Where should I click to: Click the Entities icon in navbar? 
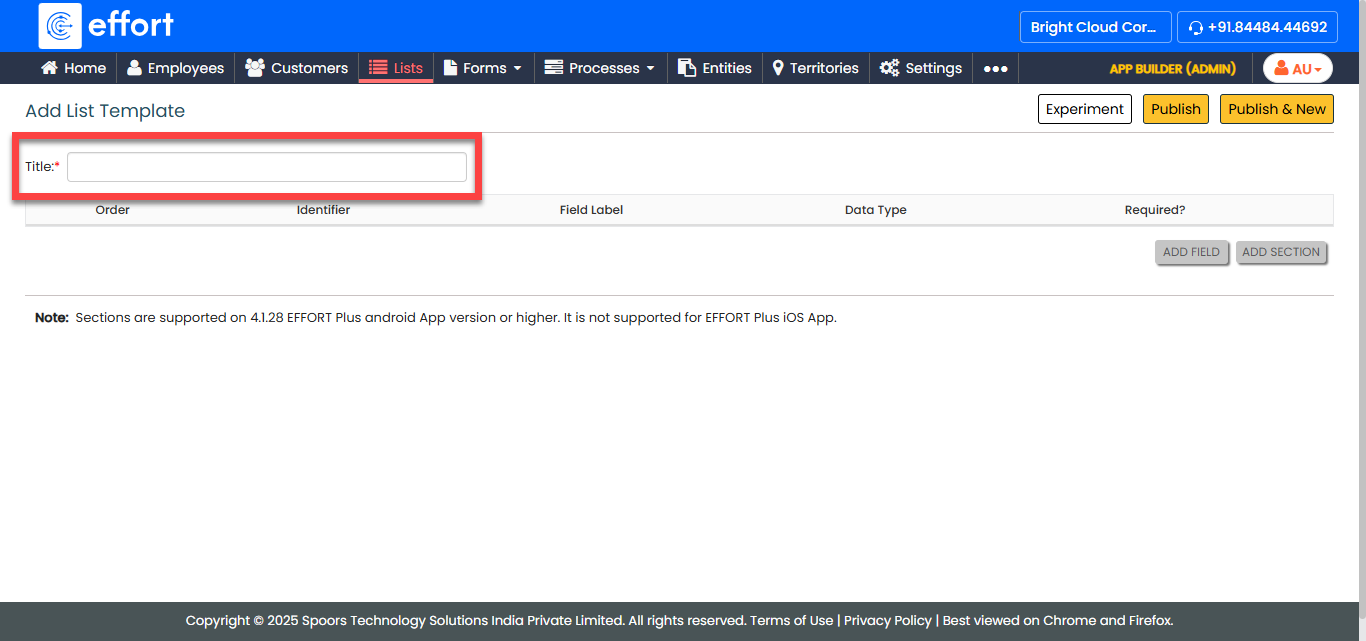click(x=687, y=68)
